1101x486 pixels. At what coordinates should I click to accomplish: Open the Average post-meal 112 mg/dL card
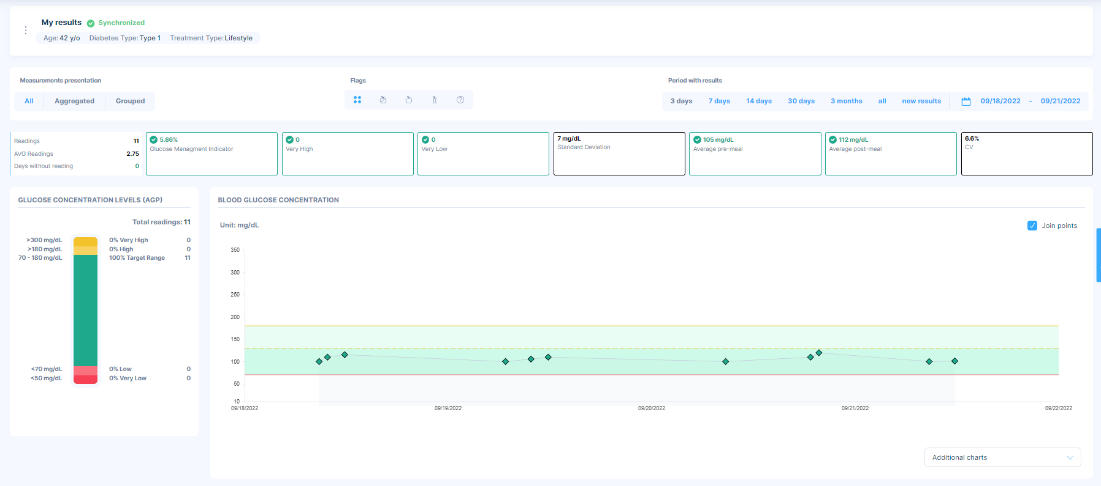point(891,154)
